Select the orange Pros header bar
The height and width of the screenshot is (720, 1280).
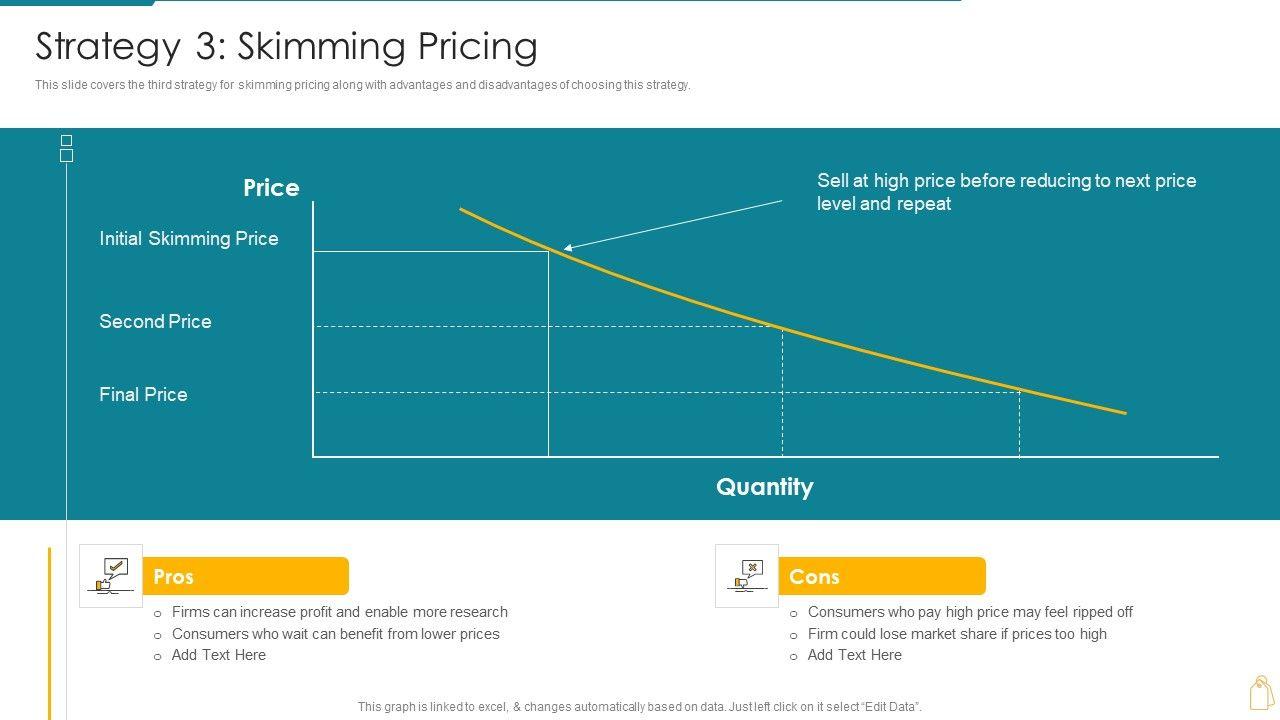[x=246, y=576]
